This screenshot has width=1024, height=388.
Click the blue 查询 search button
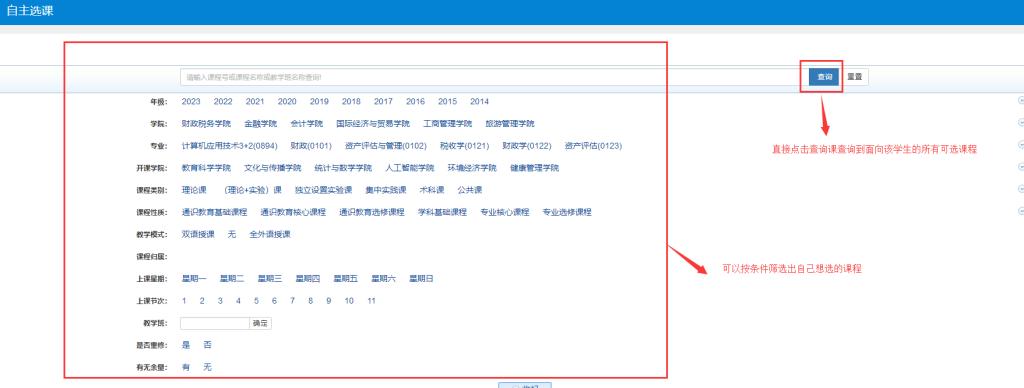click(824, 77)
